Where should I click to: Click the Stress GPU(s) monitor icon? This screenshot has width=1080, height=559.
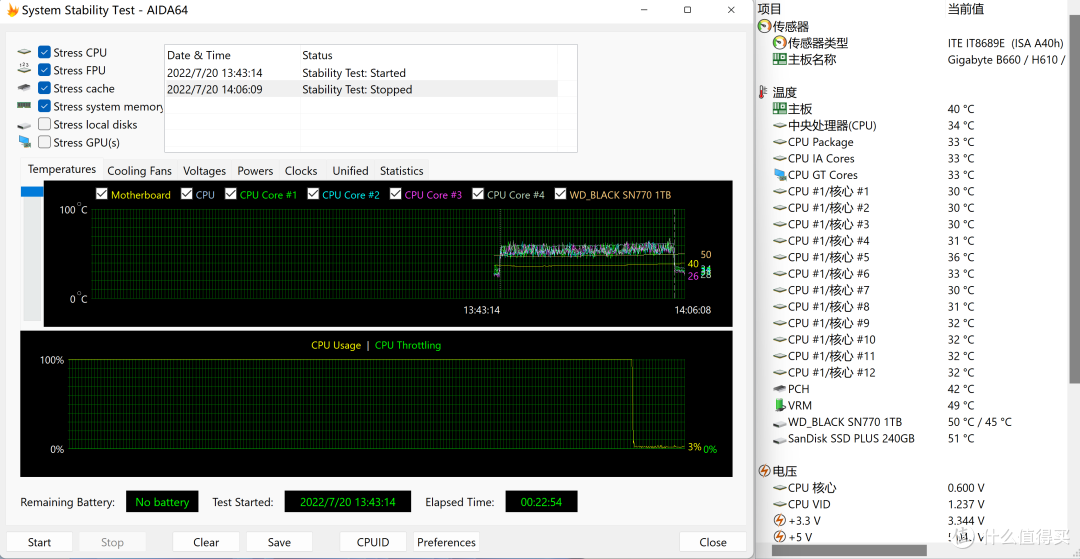[x=25, y=143]
